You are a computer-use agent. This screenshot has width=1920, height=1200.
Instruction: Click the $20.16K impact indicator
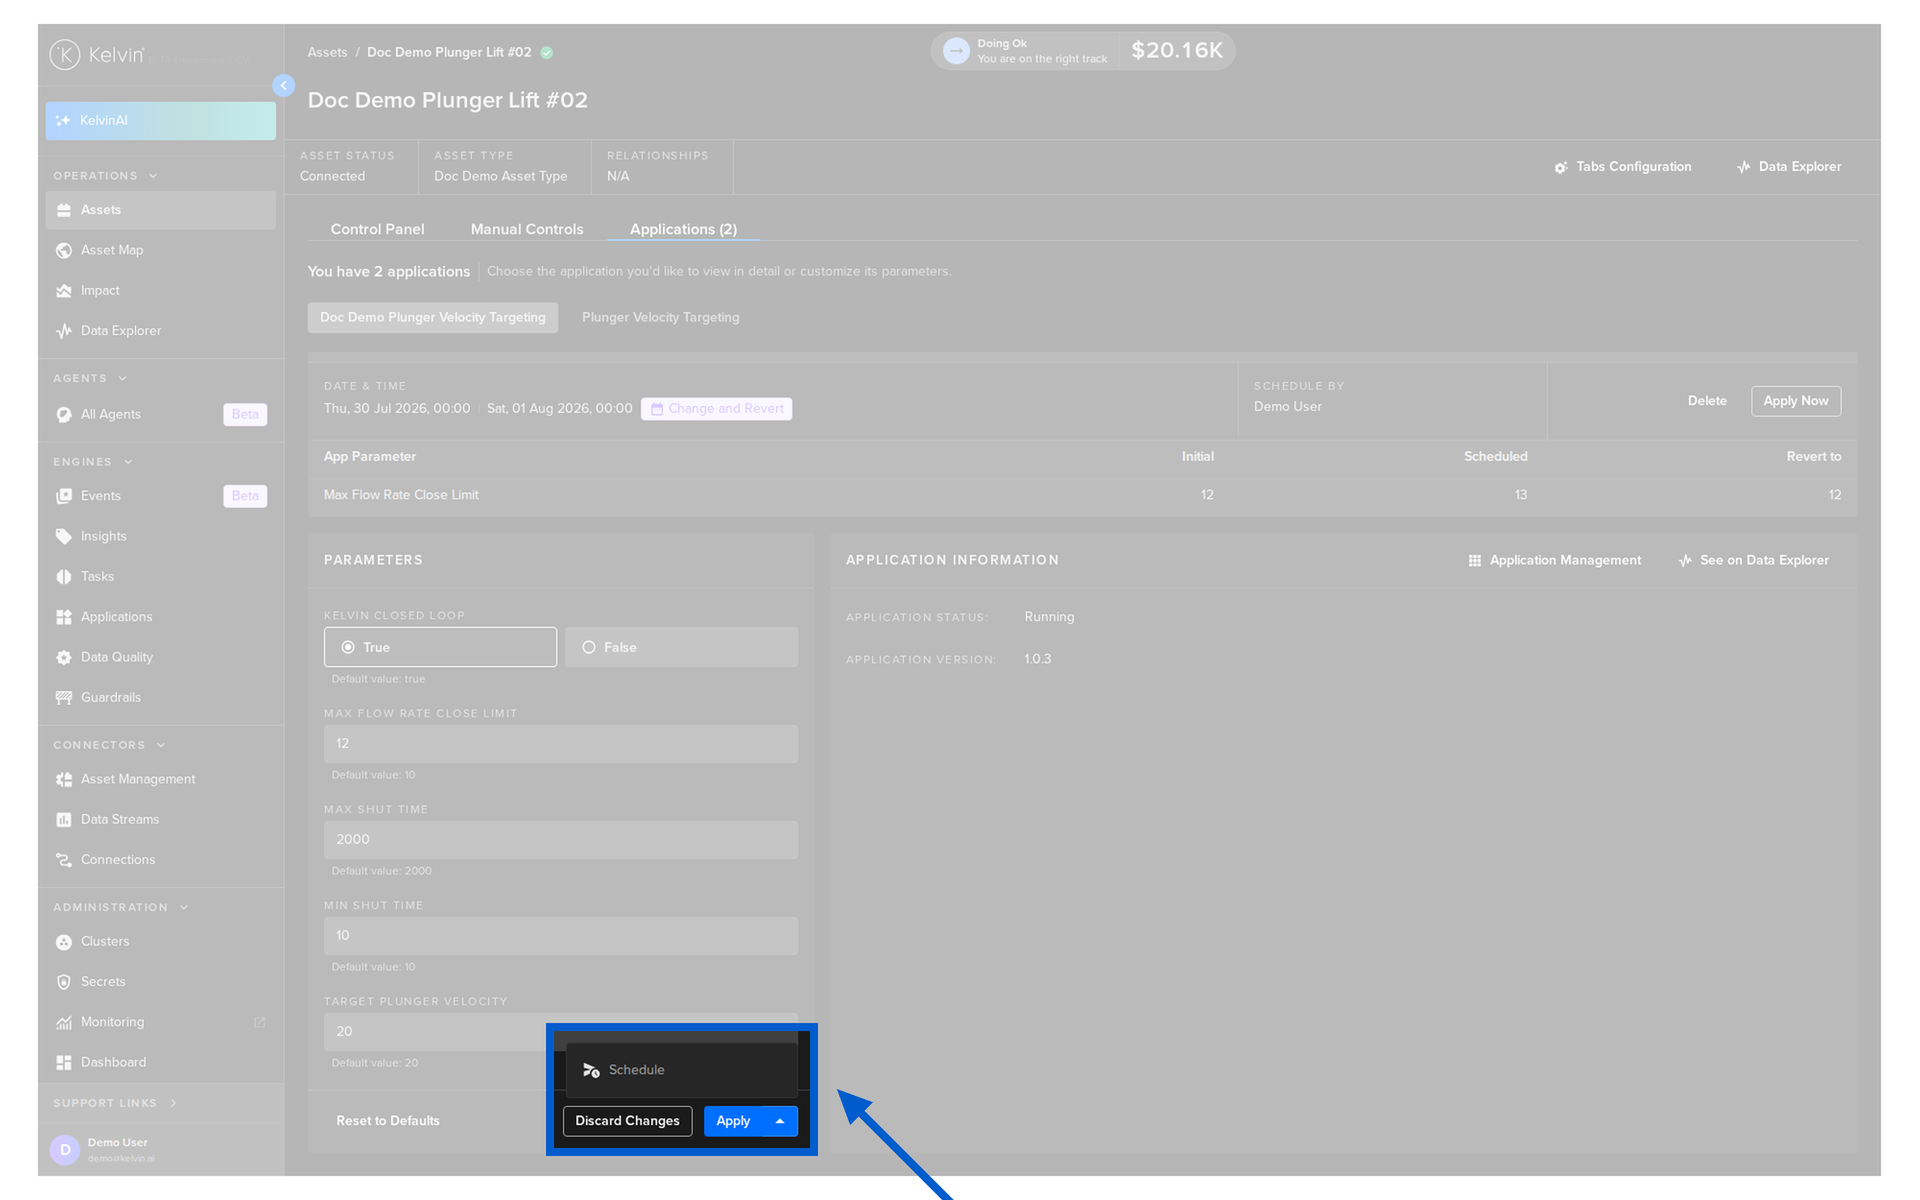1177,51
